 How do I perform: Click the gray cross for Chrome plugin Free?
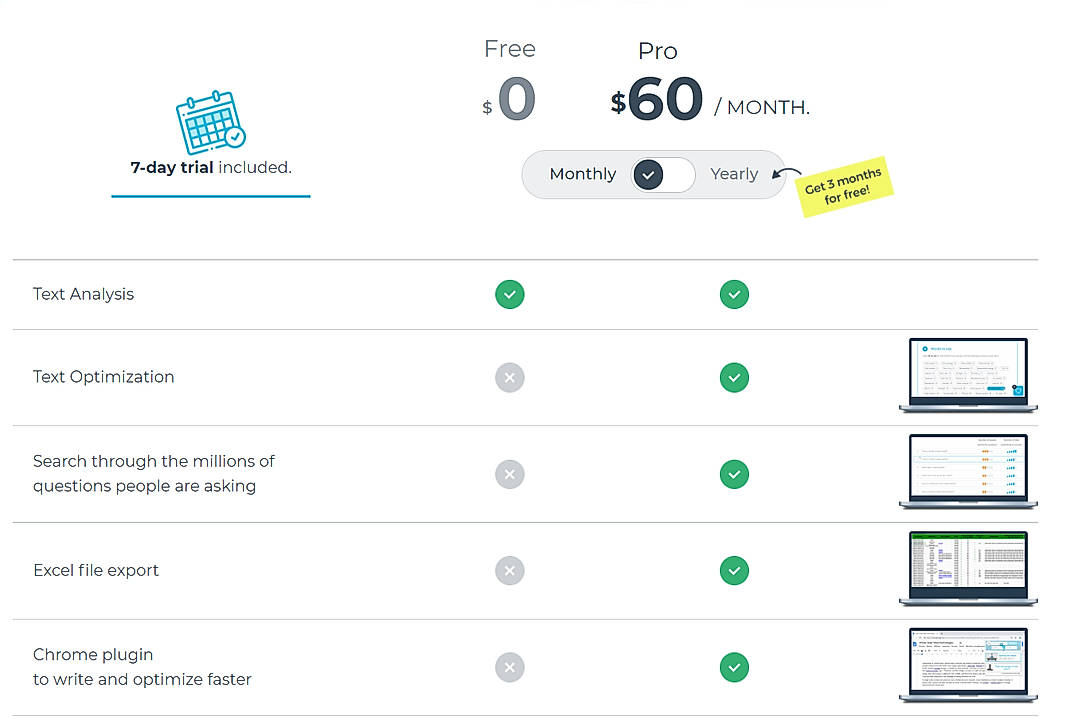pos(510,667)
